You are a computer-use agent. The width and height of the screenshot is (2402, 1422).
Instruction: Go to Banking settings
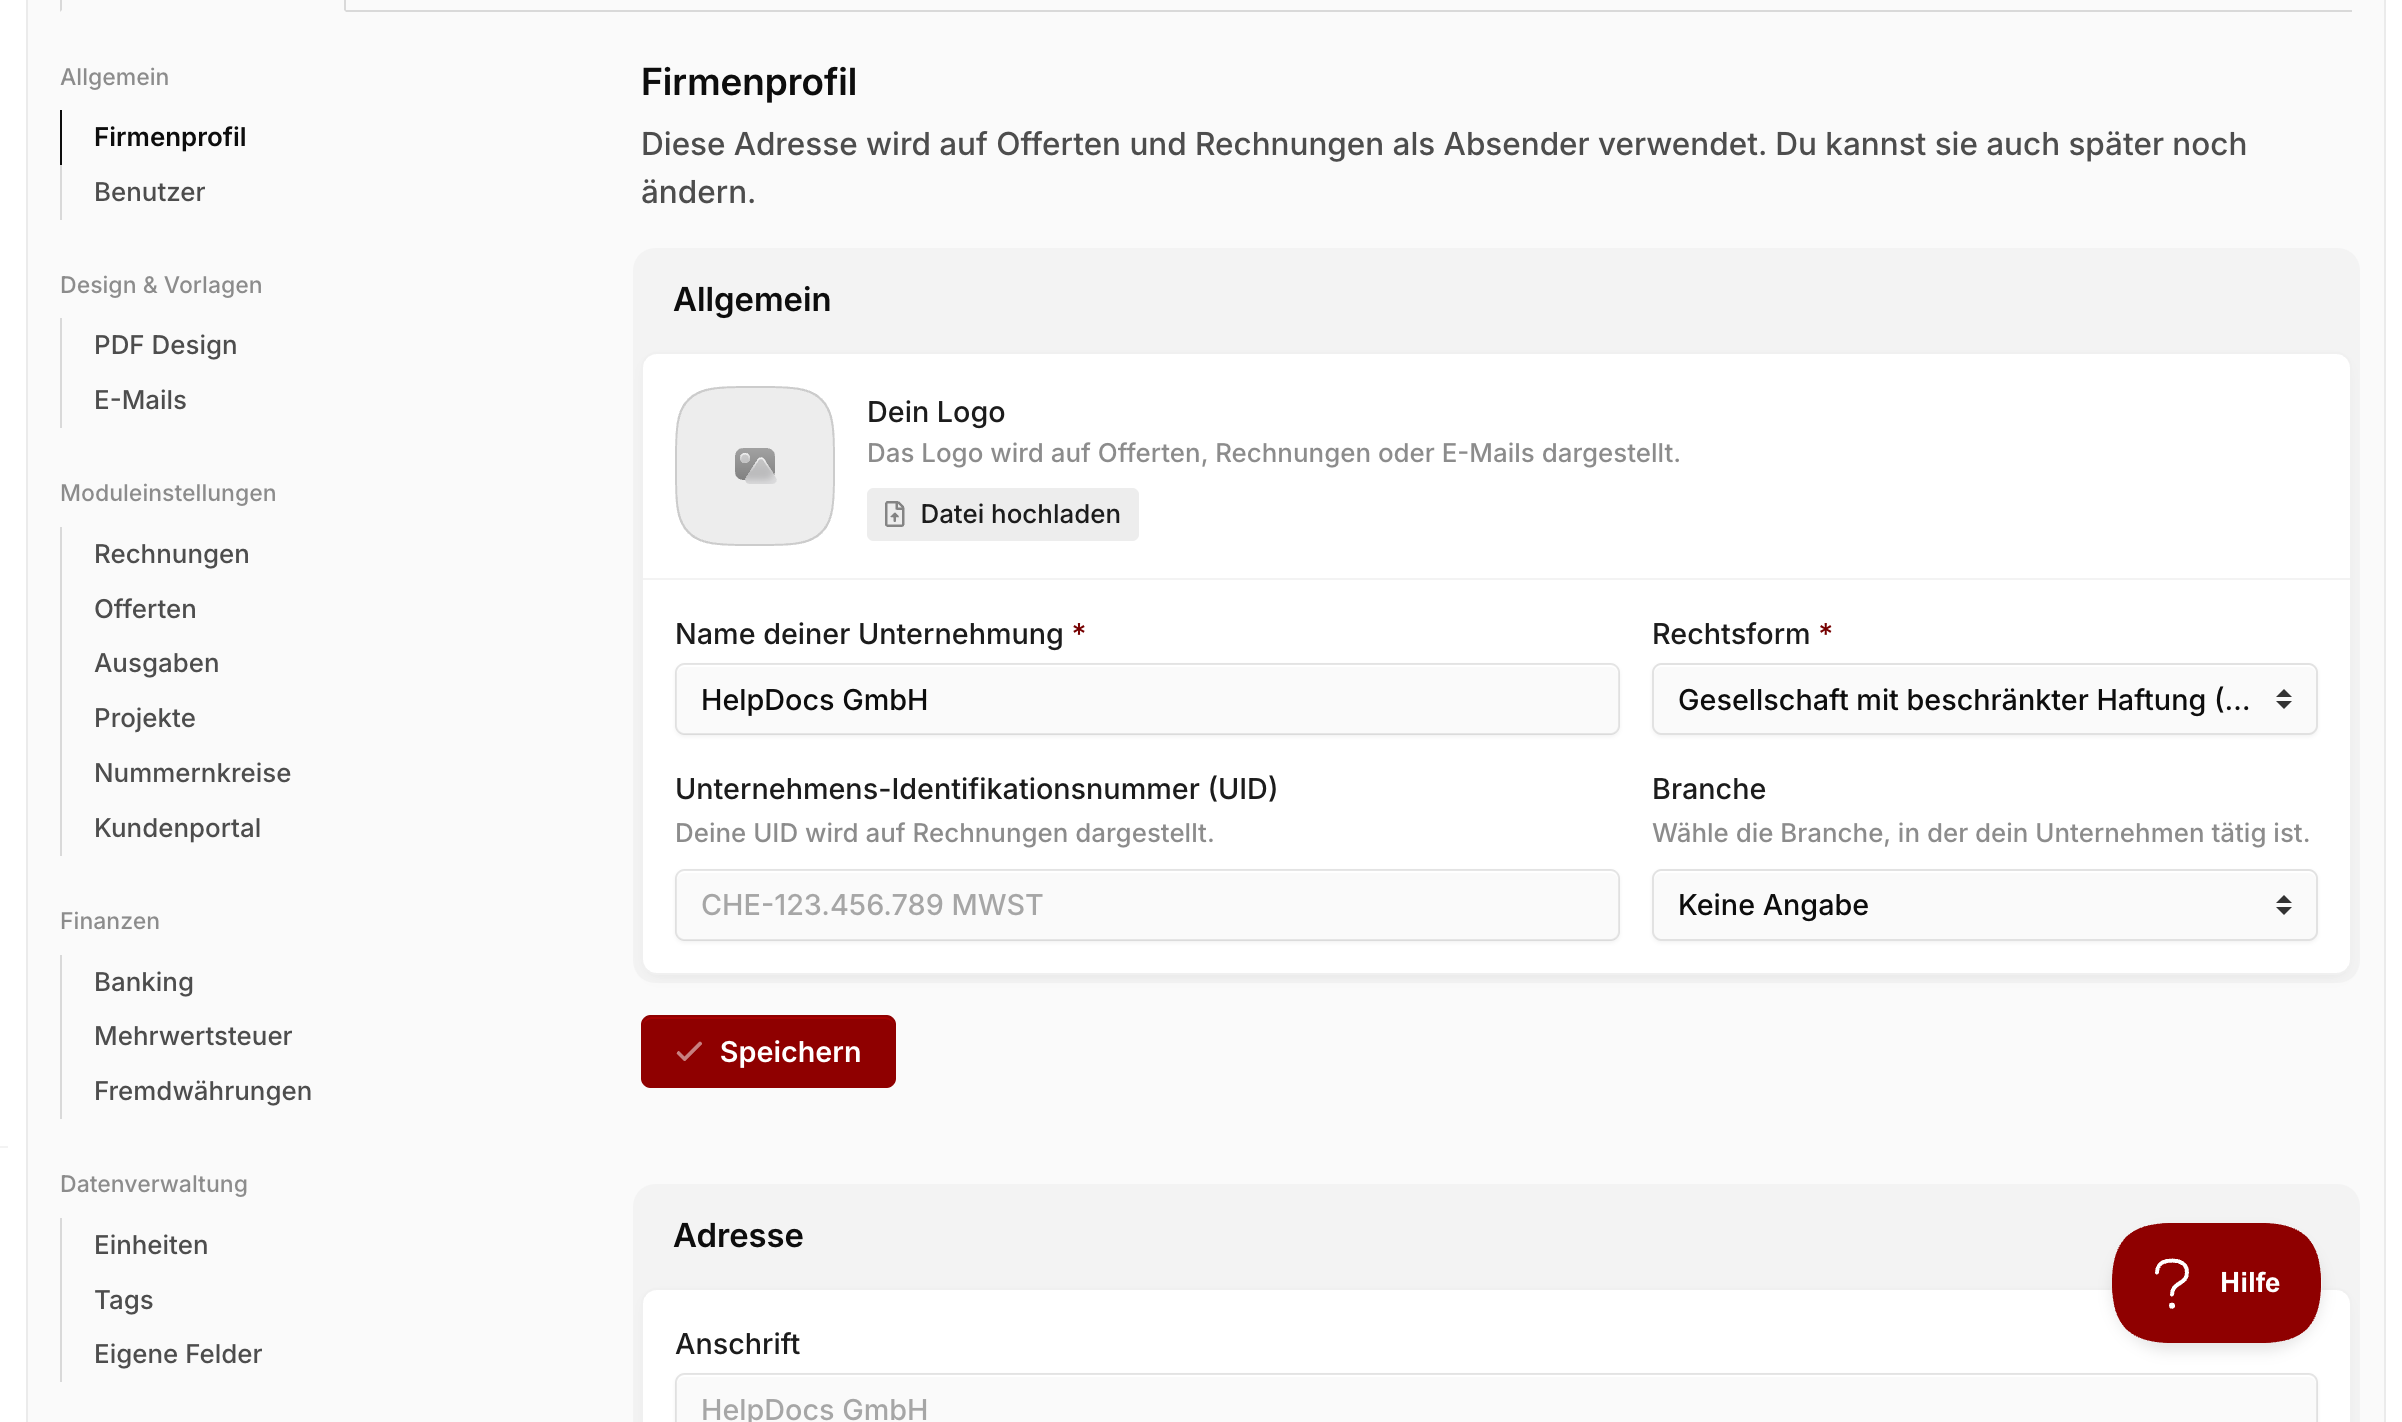pyautogui.click(x=143, y=982)
